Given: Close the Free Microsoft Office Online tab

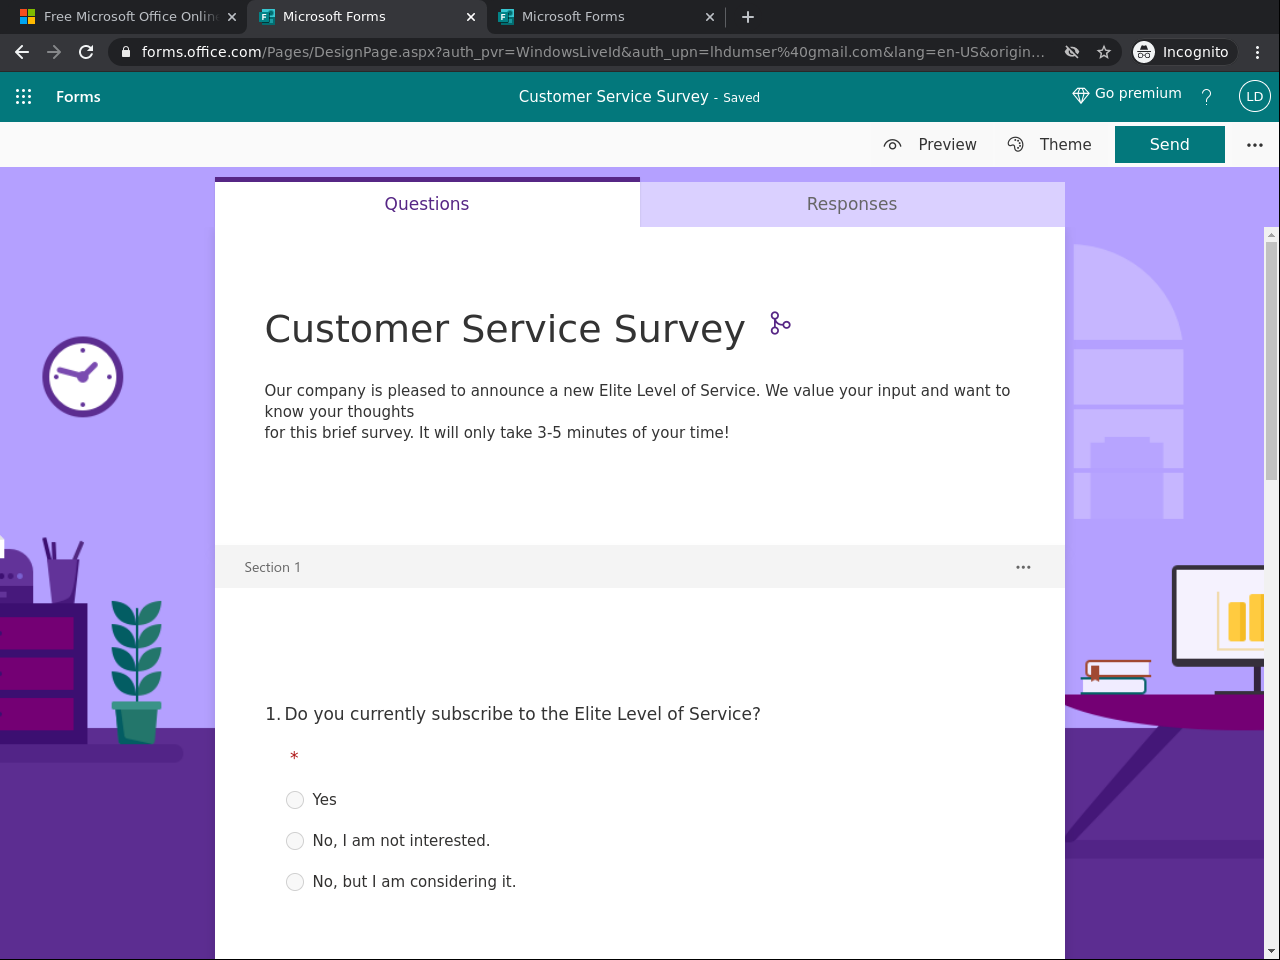Looking at the screenshot, I should tap(232, 17).
